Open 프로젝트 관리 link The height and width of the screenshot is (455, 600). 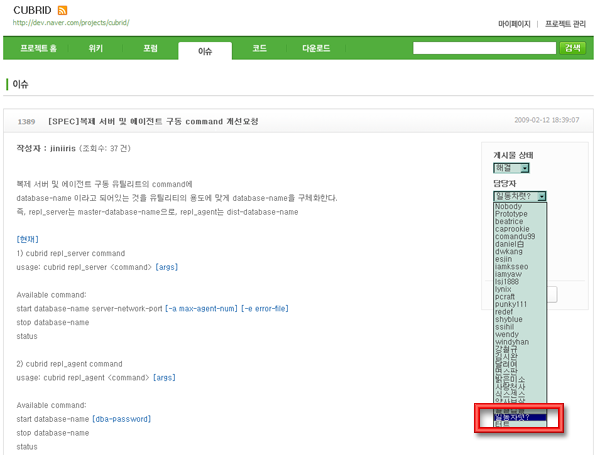[565, 24]
